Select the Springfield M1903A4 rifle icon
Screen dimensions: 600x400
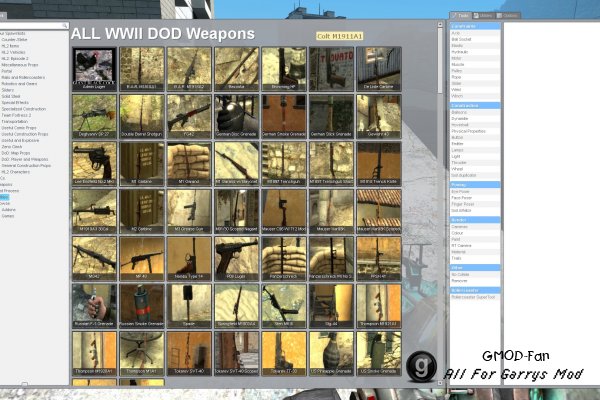click(x=236, y=306)
